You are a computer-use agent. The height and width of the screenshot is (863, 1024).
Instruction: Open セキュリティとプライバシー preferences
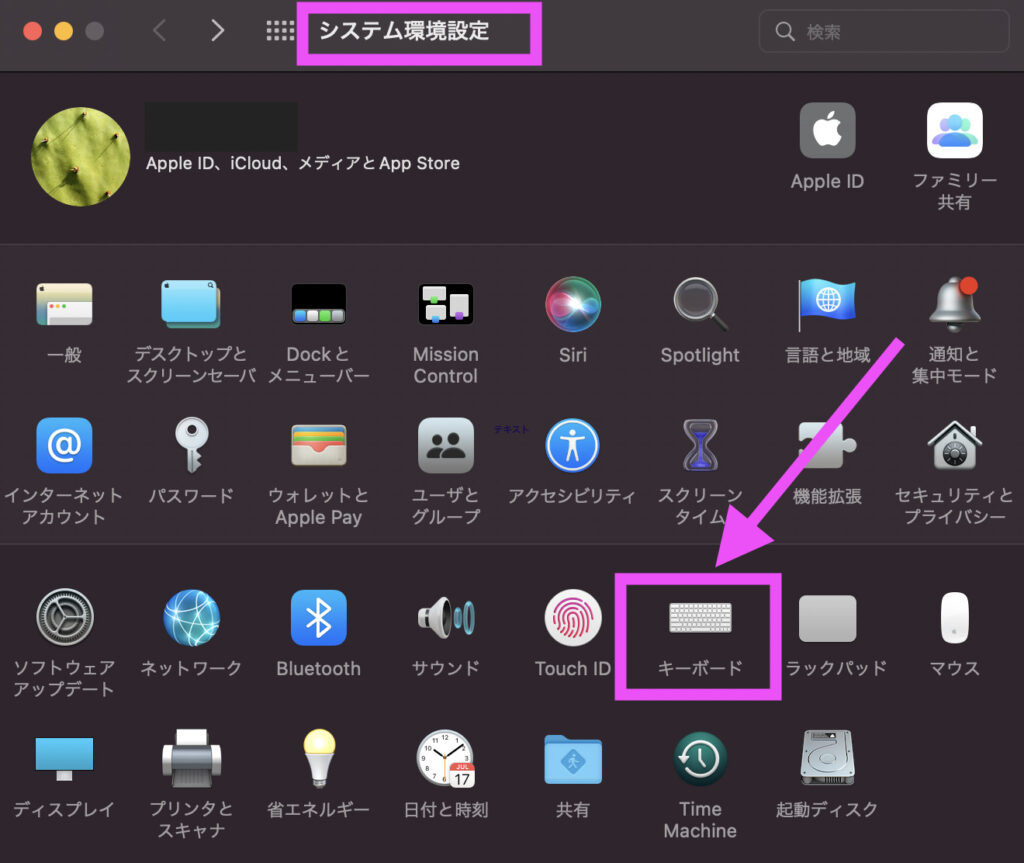954,446
